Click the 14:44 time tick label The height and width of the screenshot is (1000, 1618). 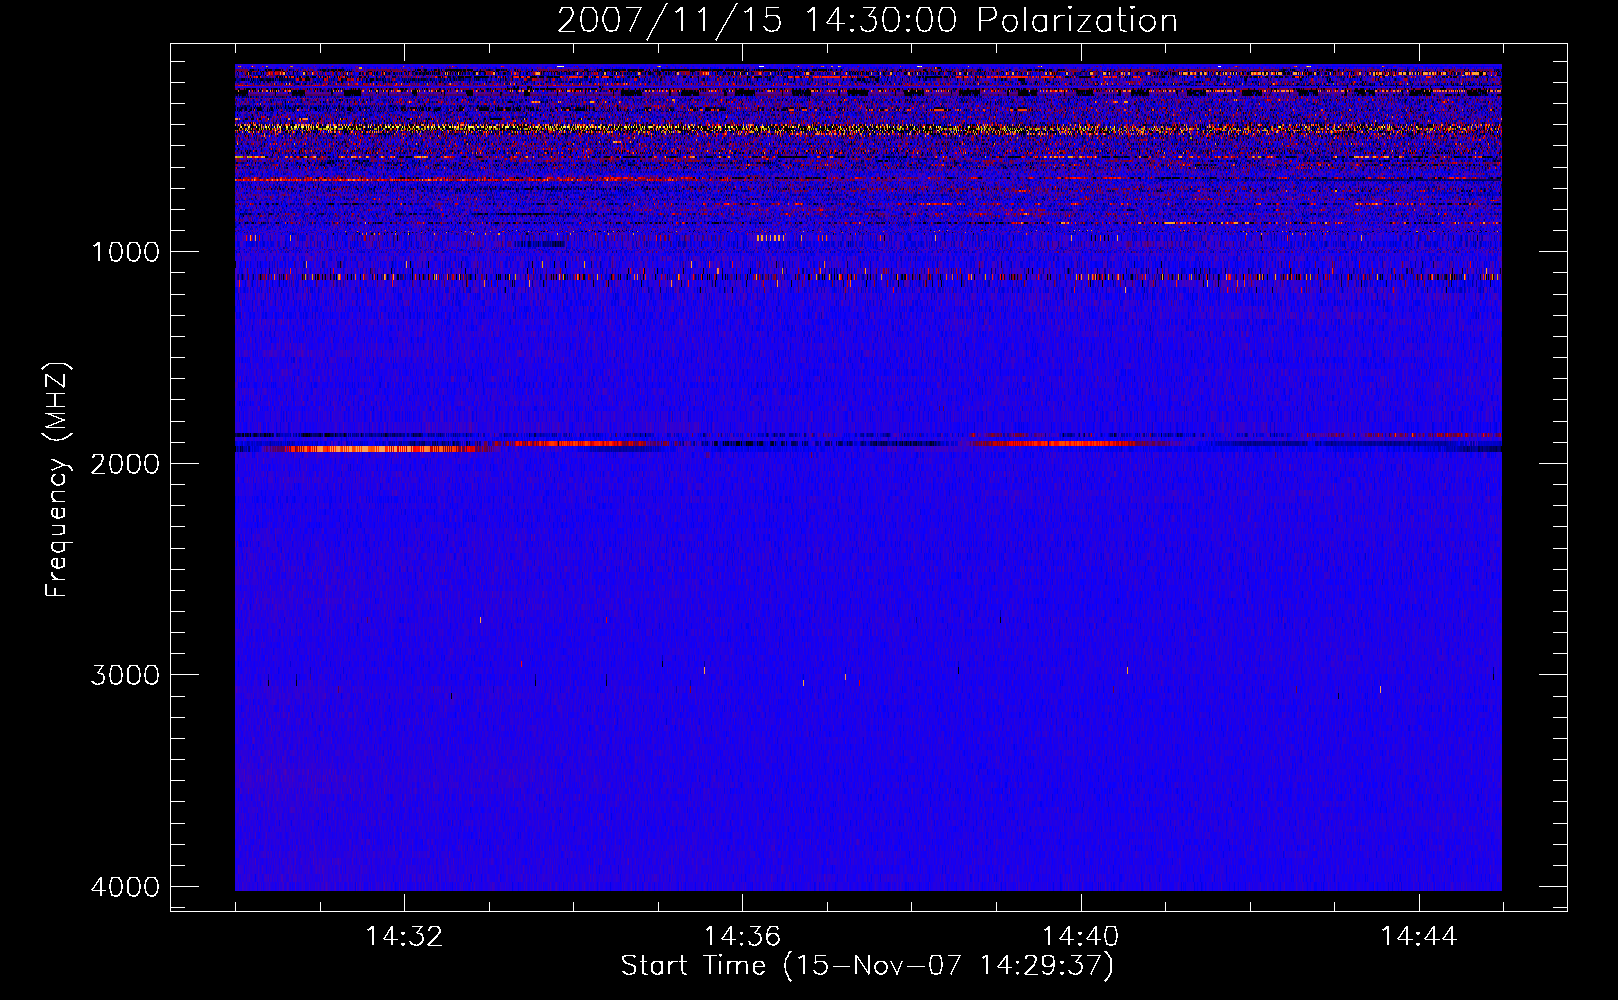(x=1419, y=937)
